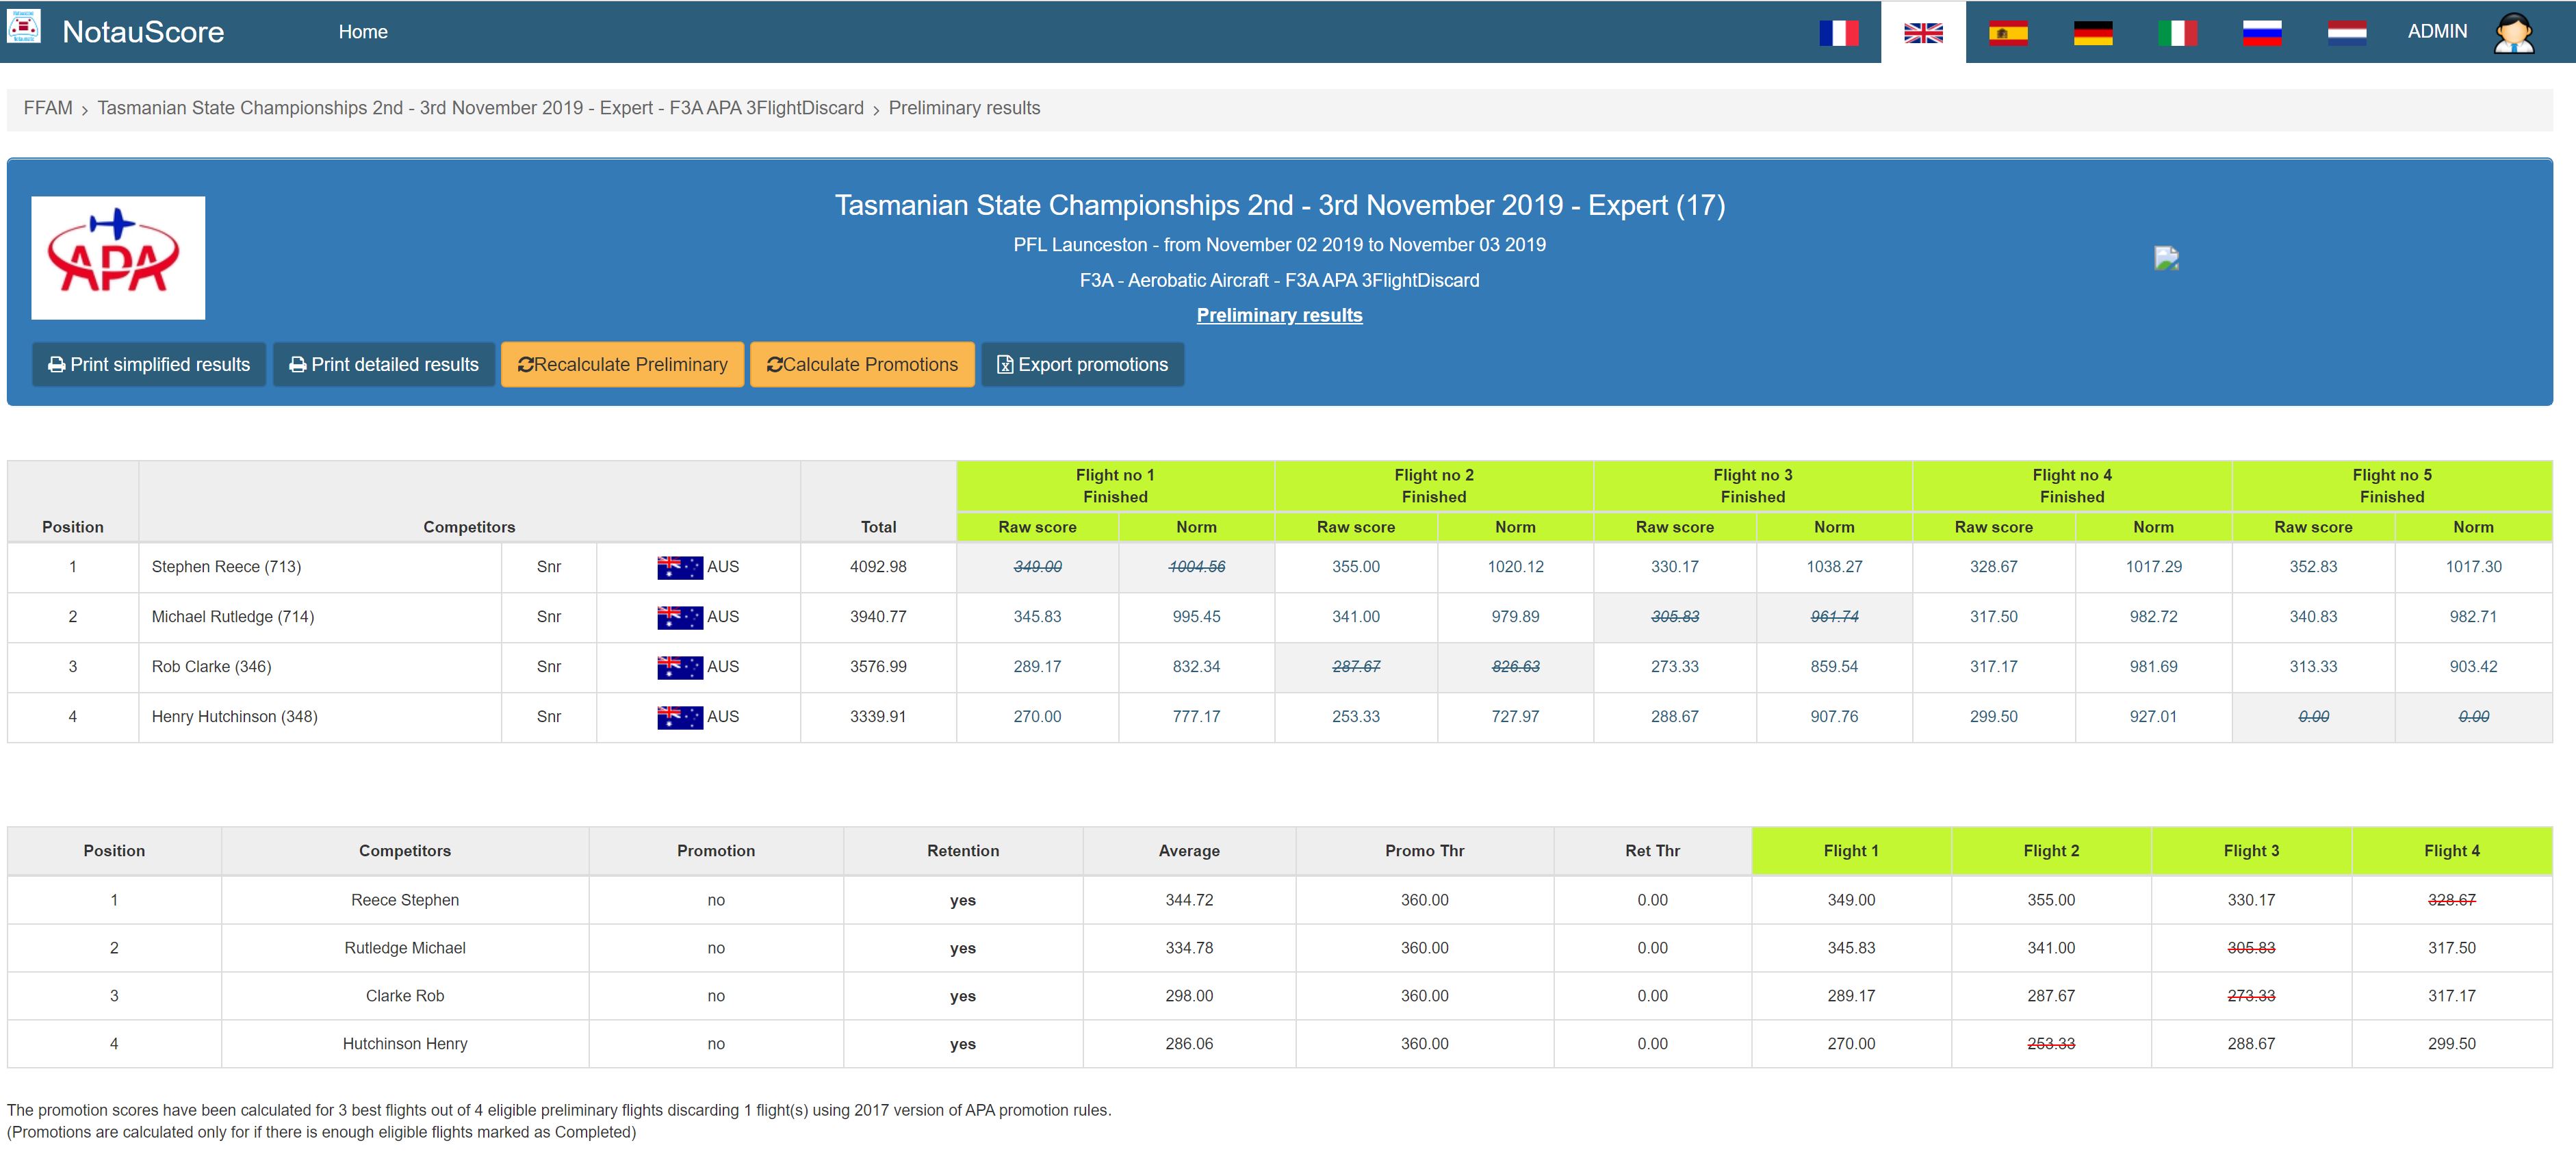Click discarded norm score 961.74
This screenshot has height=1154, width=2576.
pos(1834,617)
